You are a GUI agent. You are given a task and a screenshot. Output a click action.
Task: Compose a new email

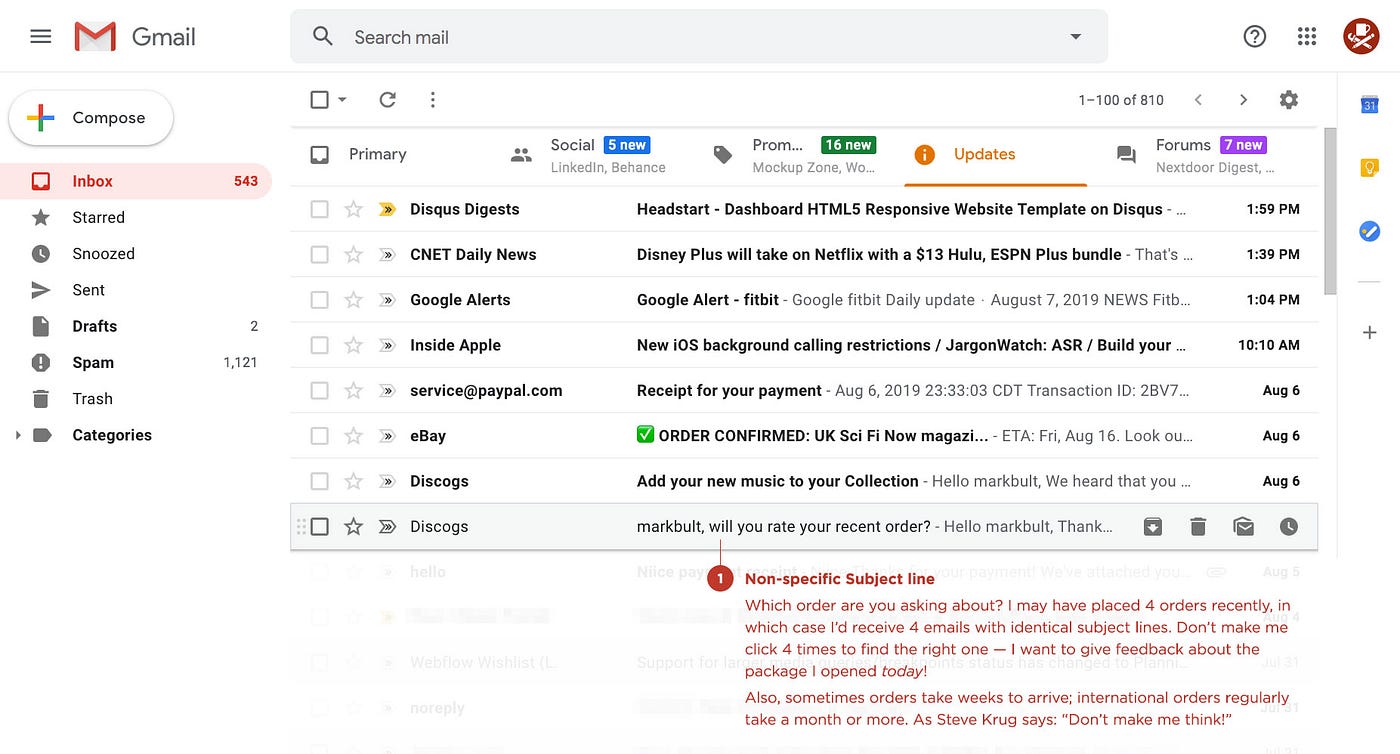point(91,118)
